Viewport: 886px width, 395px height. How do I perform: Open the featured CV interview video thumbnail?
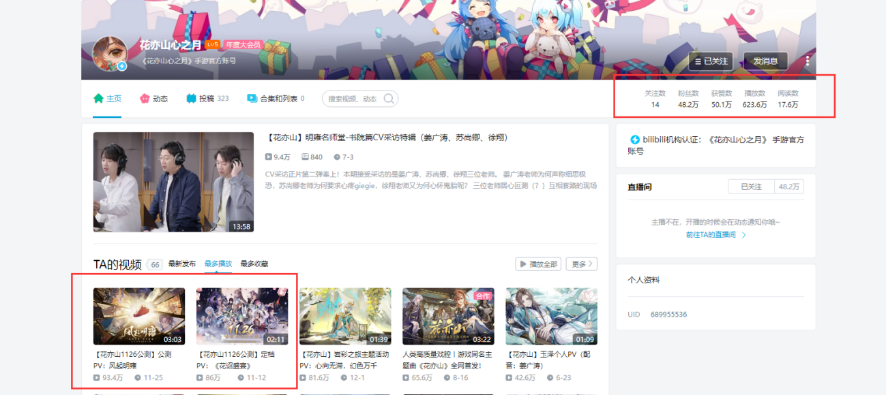(173, 182)
